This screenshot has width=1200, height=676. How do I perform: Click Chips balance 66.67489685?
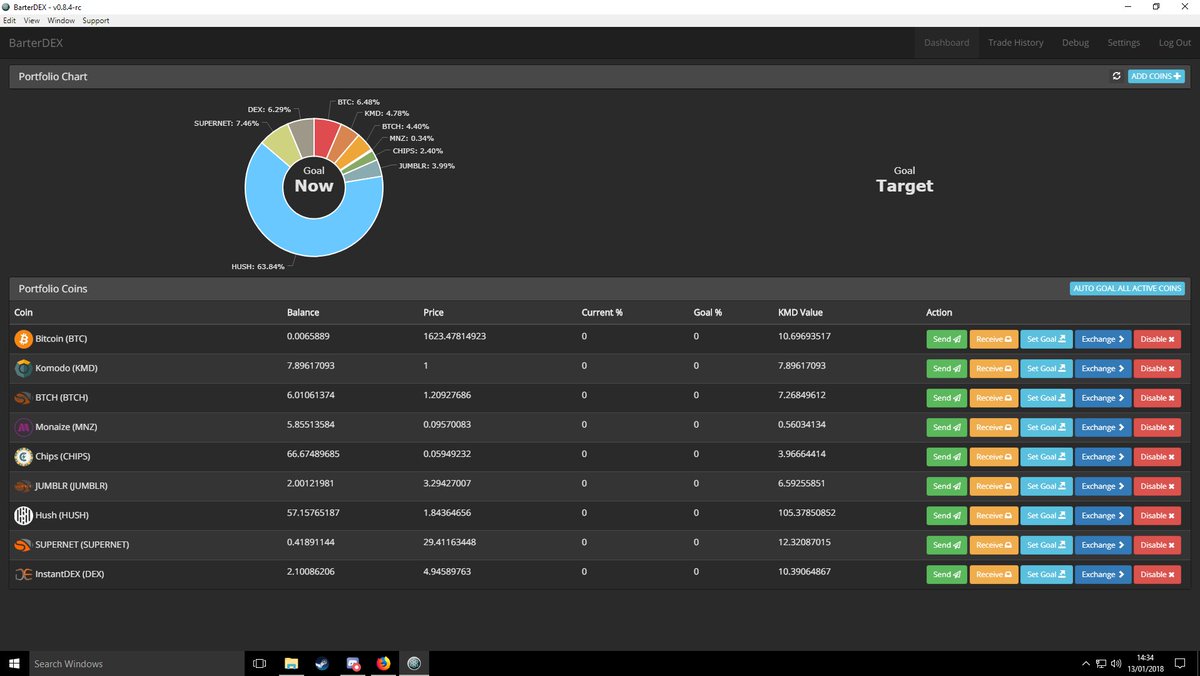313,454
